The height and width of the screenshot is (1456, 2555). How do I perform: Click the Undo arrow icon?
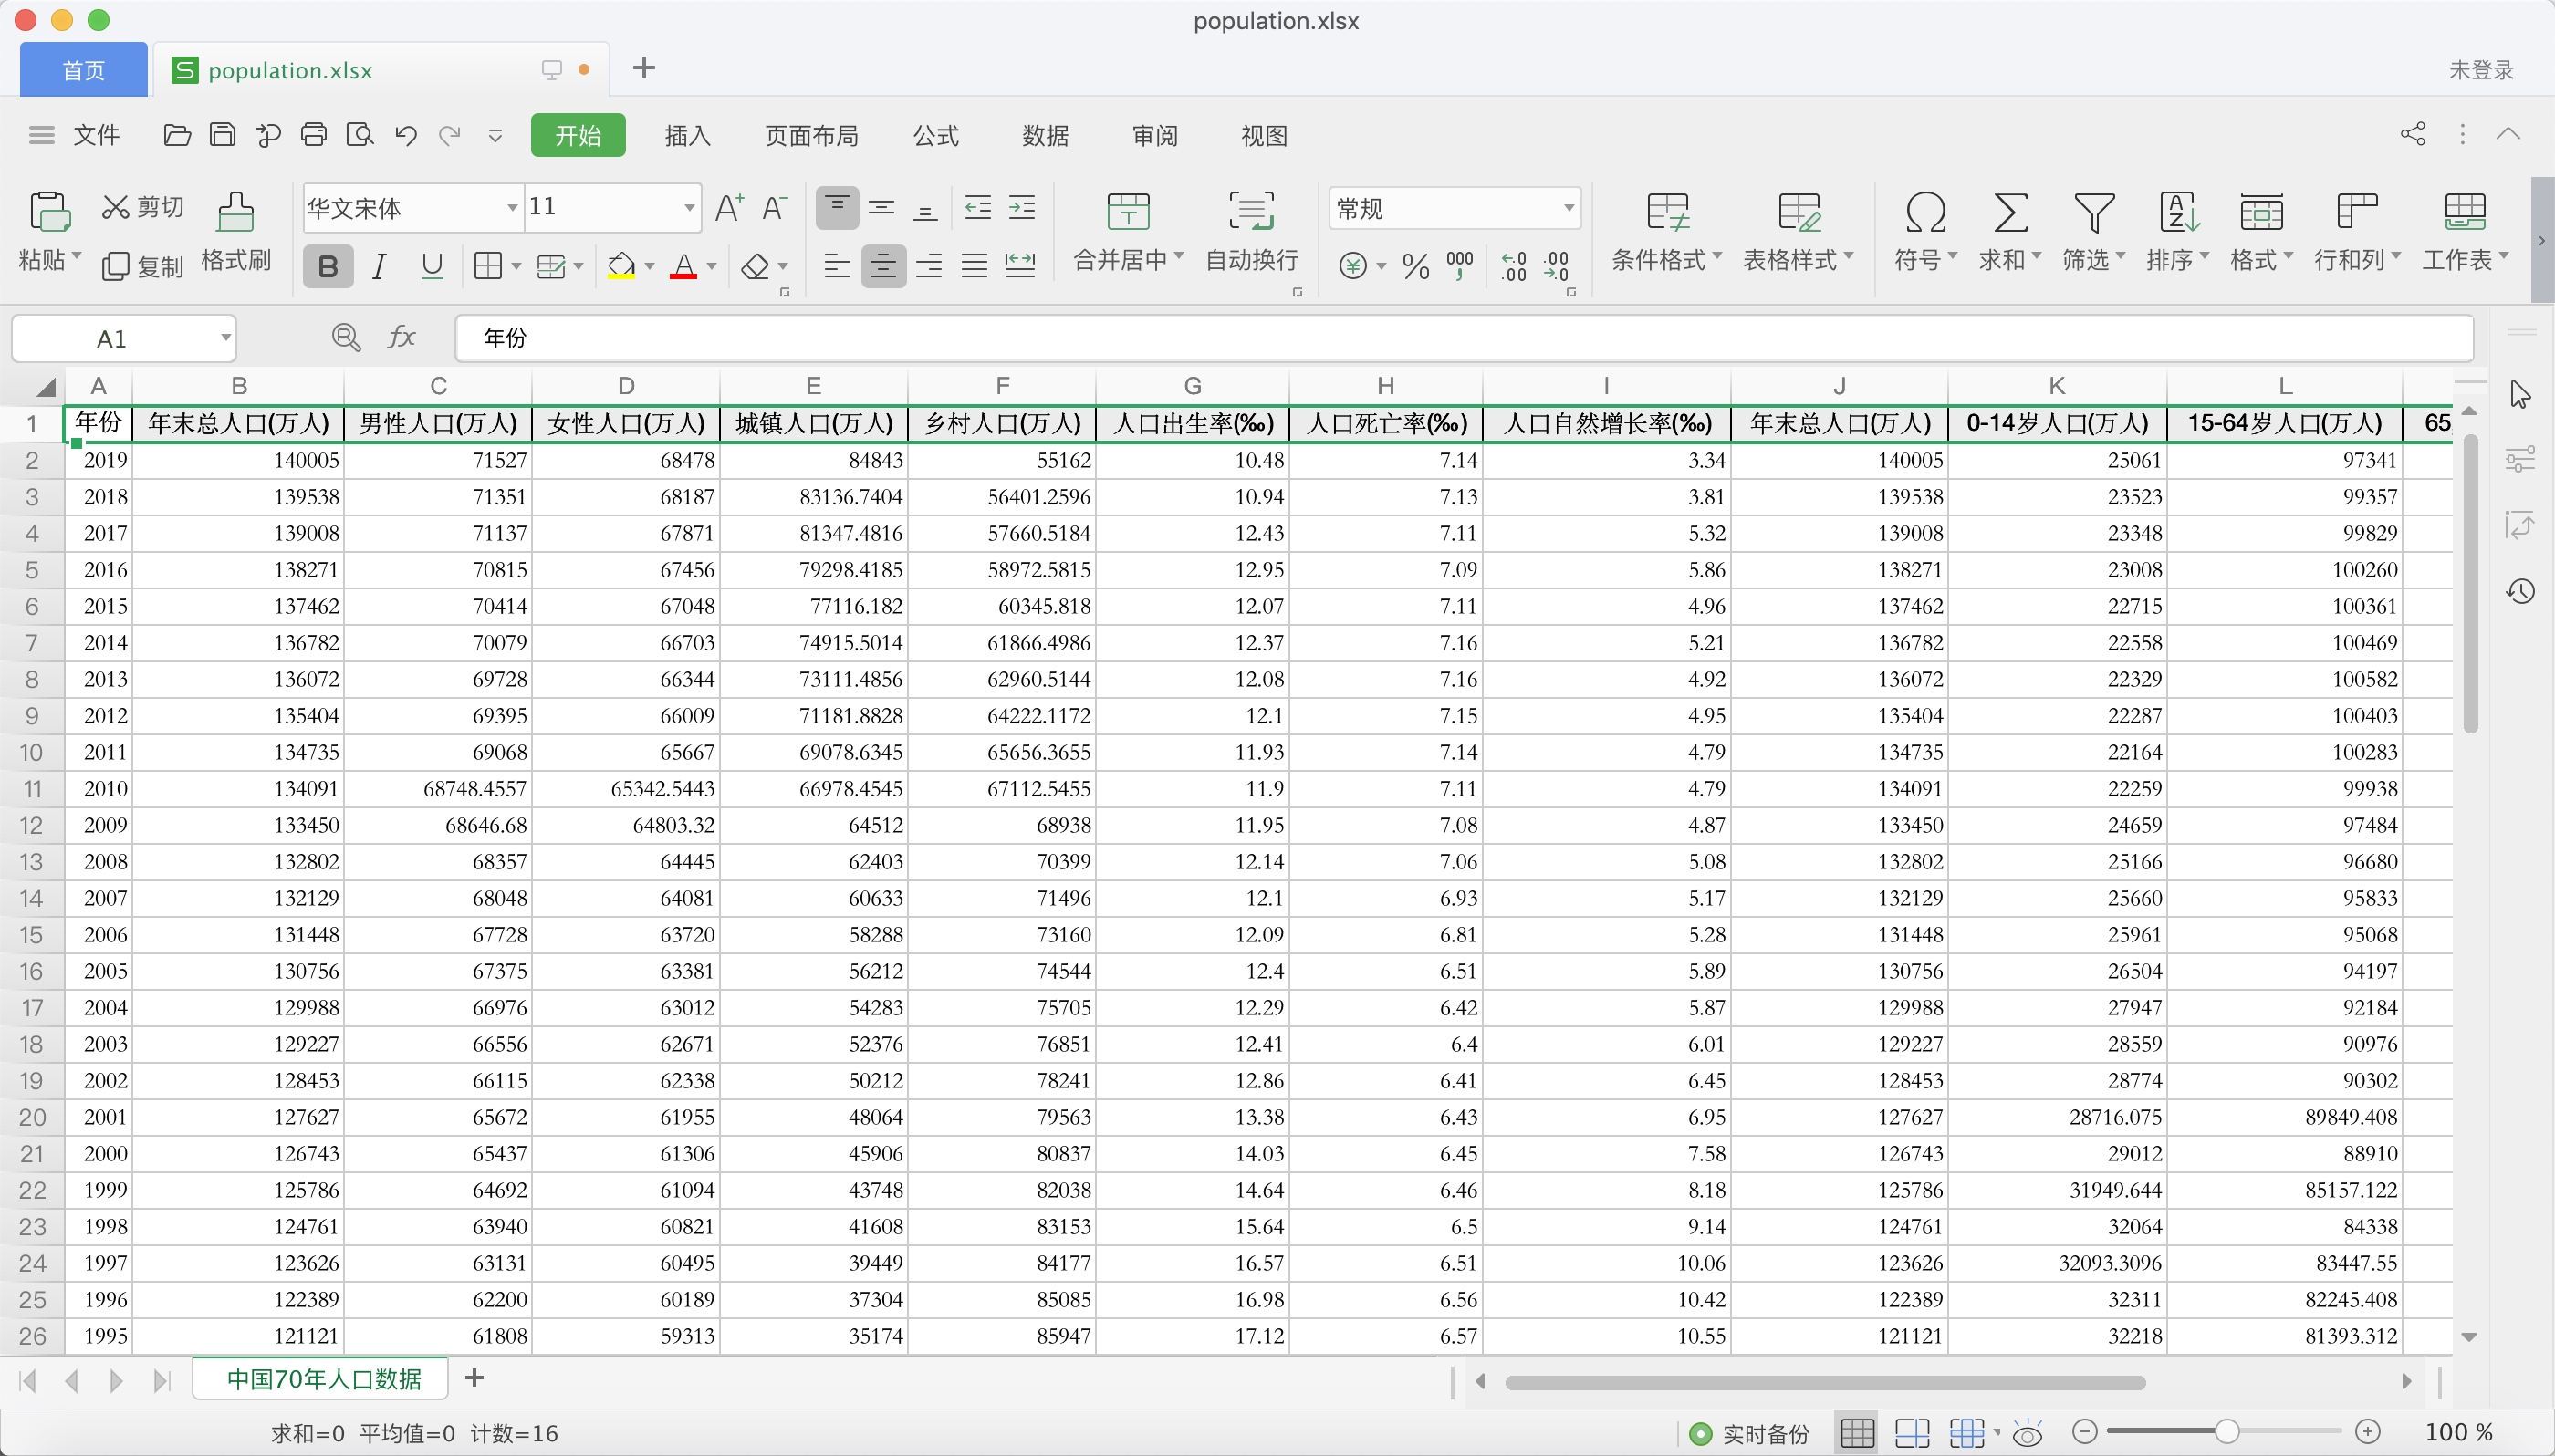pos(405,135)
